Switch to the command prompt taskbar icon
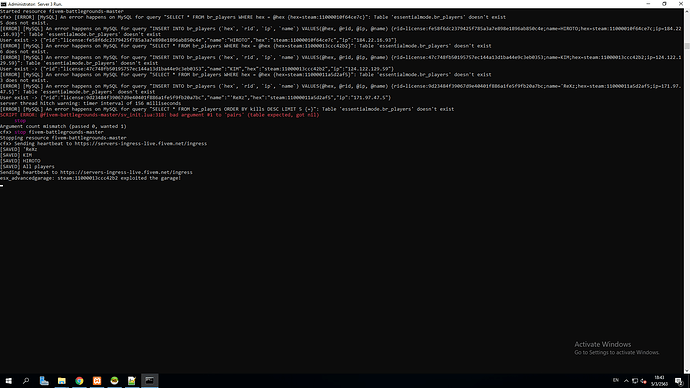Image resolution: width=690 pixels, height=388 pixels. 150,381
